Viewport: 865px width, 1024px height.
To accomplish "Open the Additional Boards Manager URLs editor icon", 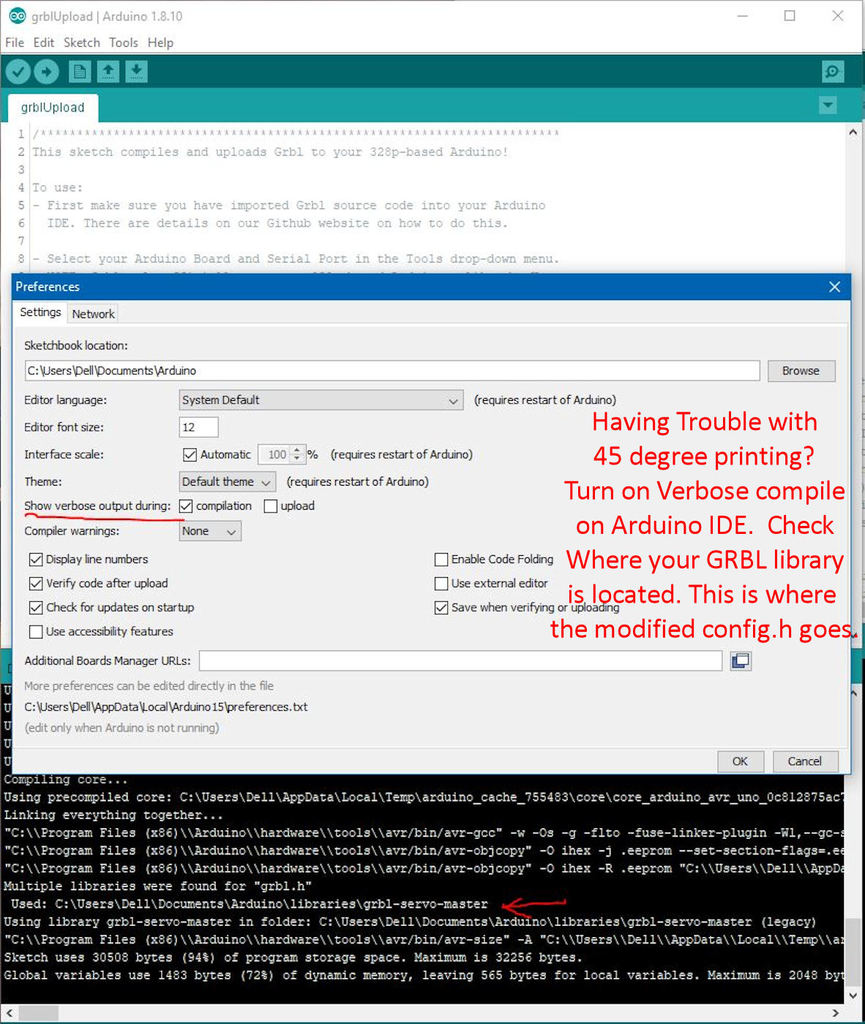I will [x=740, y=661].
